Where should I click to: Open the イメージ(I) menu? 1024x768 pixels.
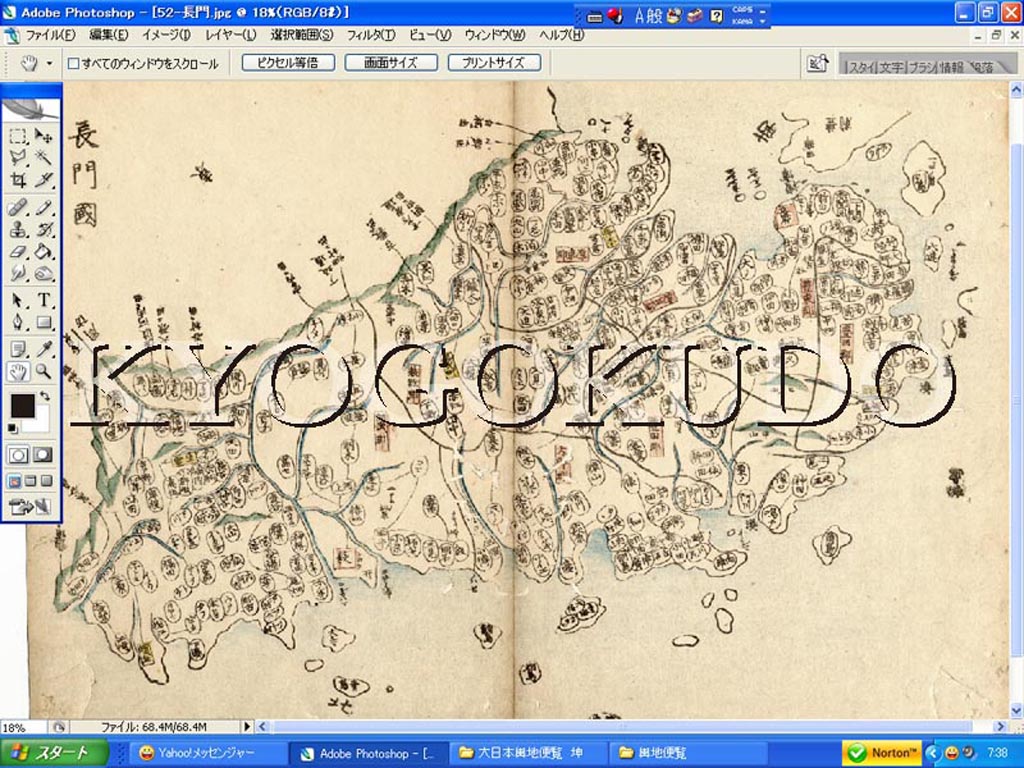(x=167, y=35)
